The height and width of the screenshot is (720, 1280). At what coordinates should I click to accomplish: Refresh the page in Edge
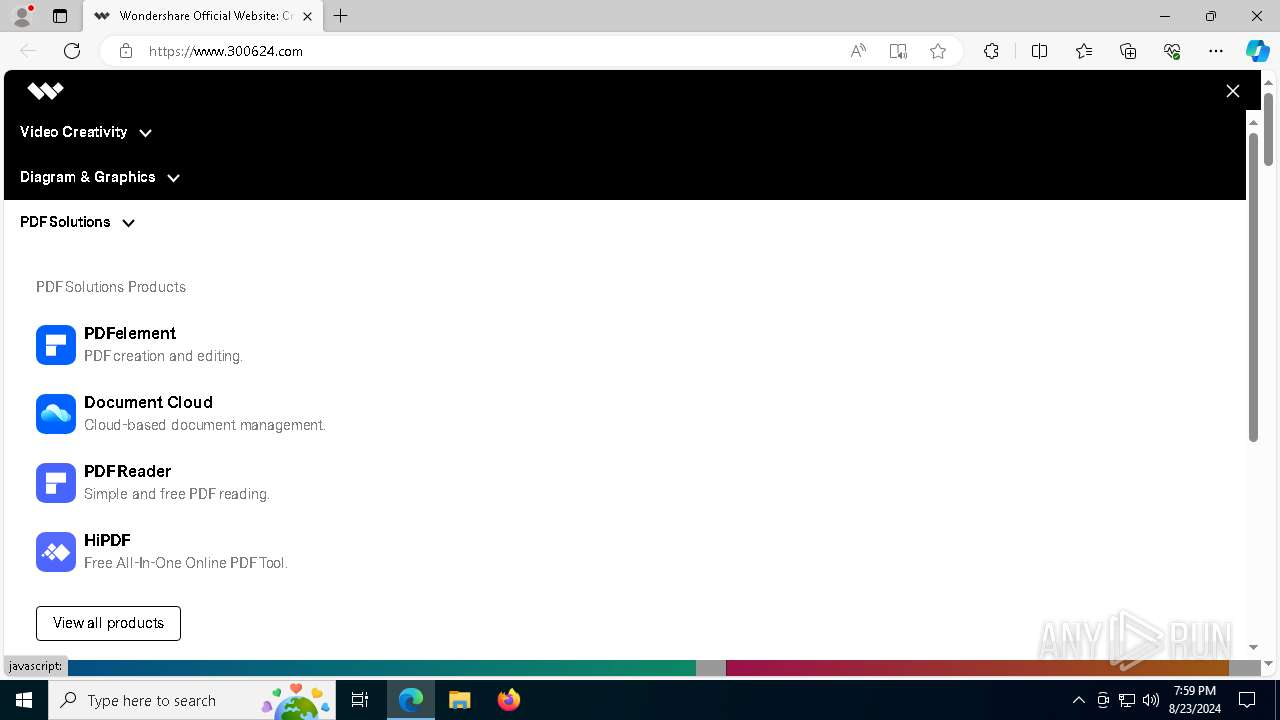pos(72,51)
